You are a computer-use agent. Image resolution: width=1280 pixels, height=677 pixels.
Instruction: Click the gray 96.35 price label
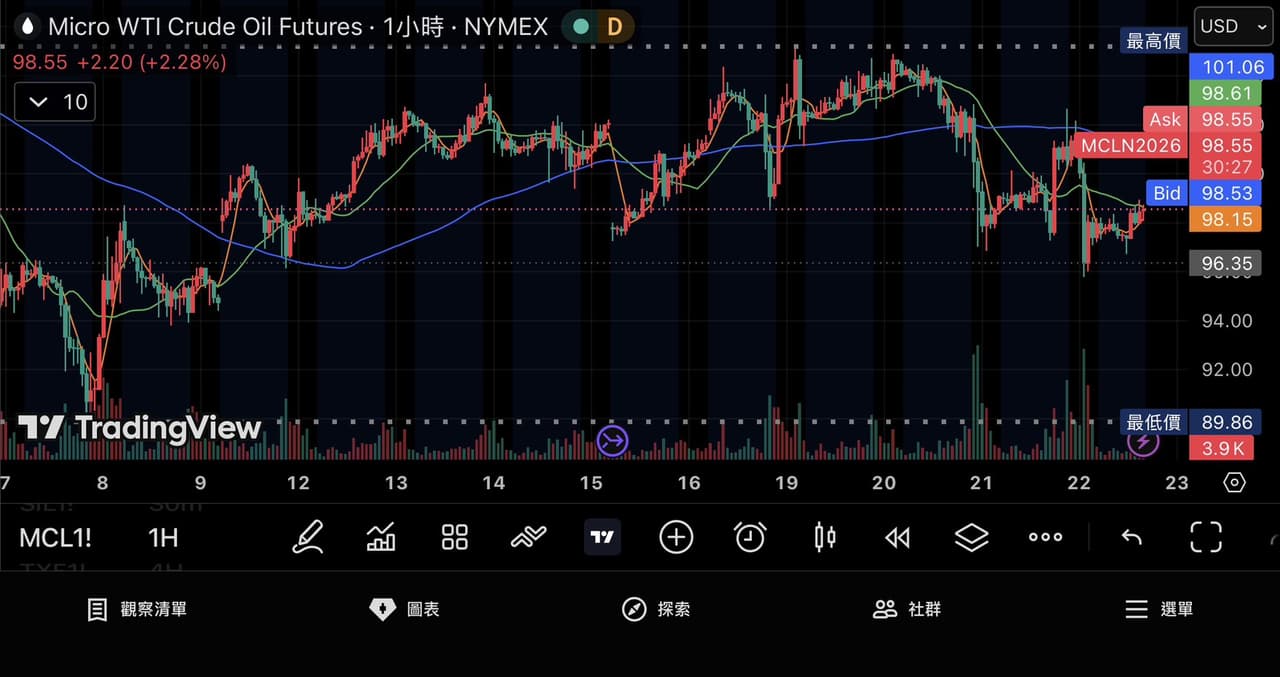point(1226,264)
